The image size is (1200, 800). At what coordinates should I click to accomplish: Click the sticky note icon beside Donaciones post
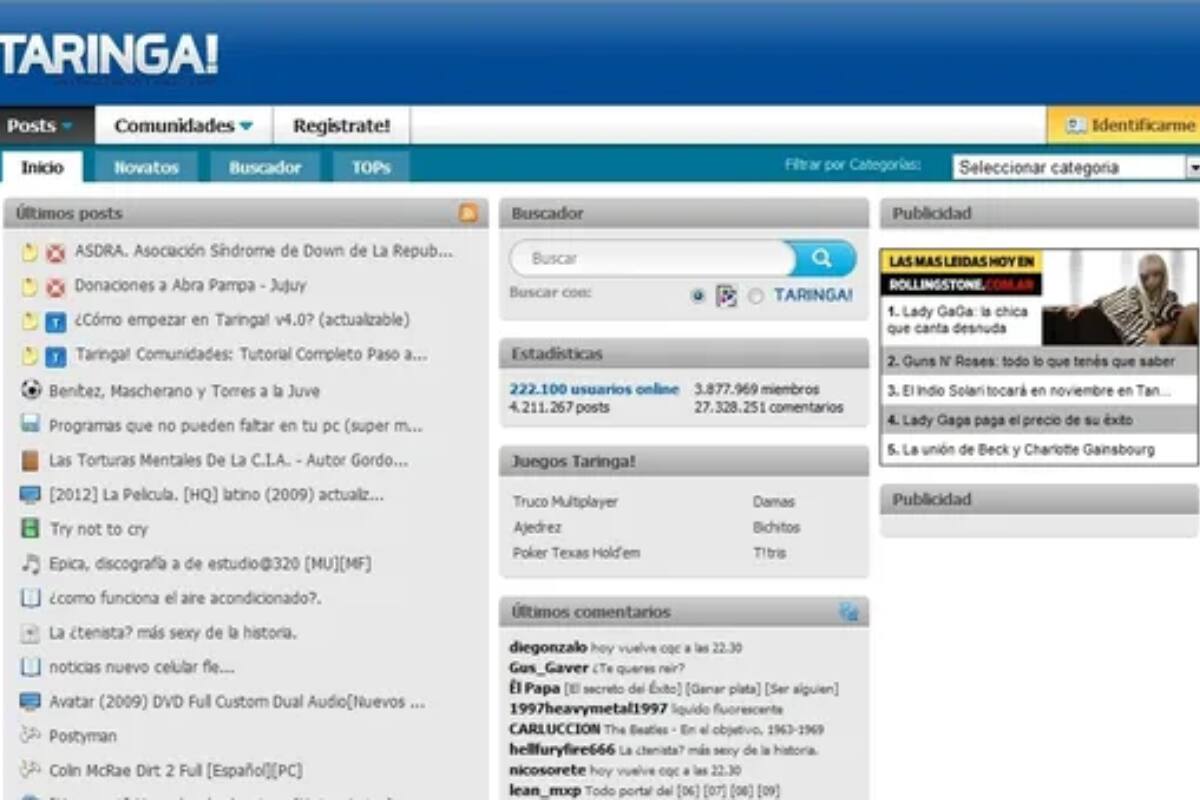coord(30,287)
